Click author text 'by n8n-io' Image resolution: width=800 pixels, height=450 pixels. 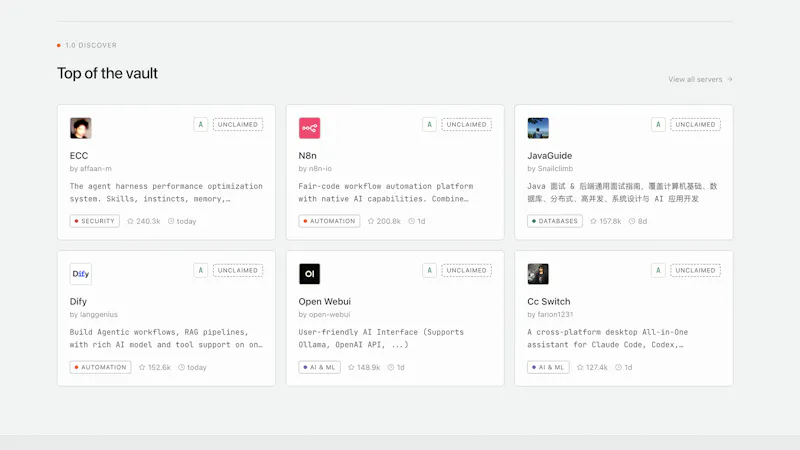[315, 168]
